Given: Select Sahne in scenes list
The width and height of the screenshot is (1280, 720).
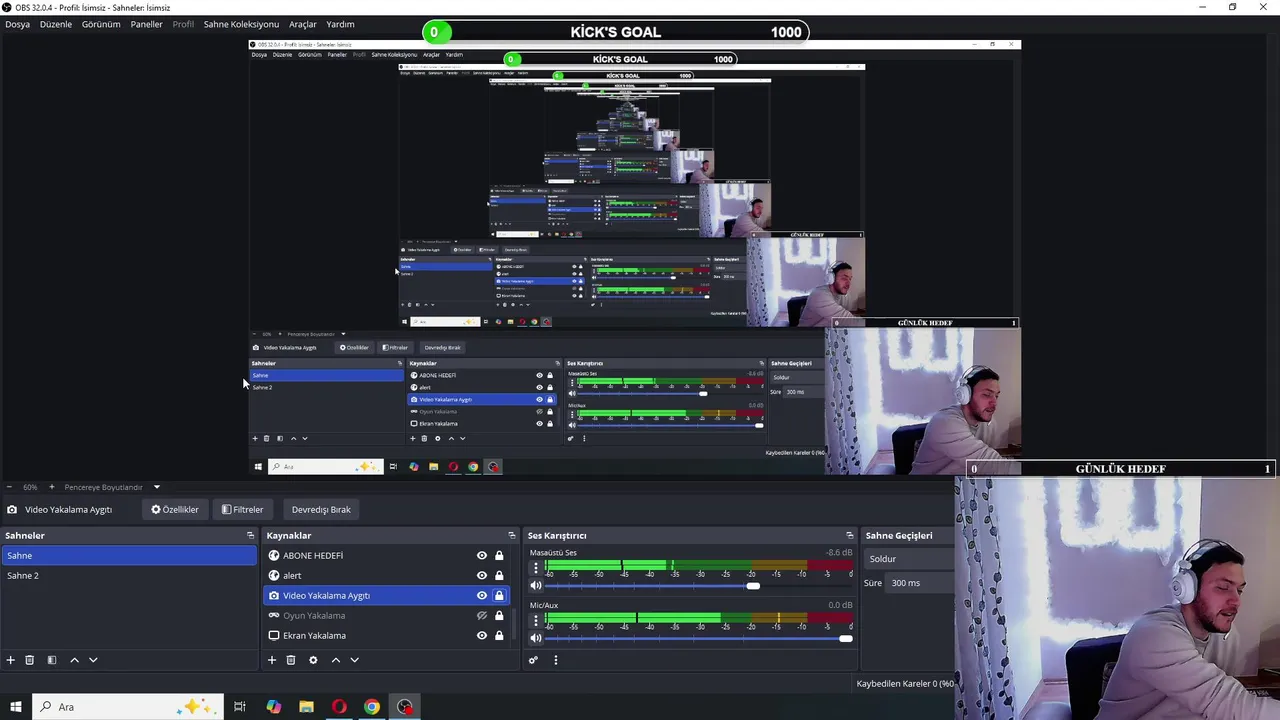Looking at the screenshot, I should tap(129, 556).
